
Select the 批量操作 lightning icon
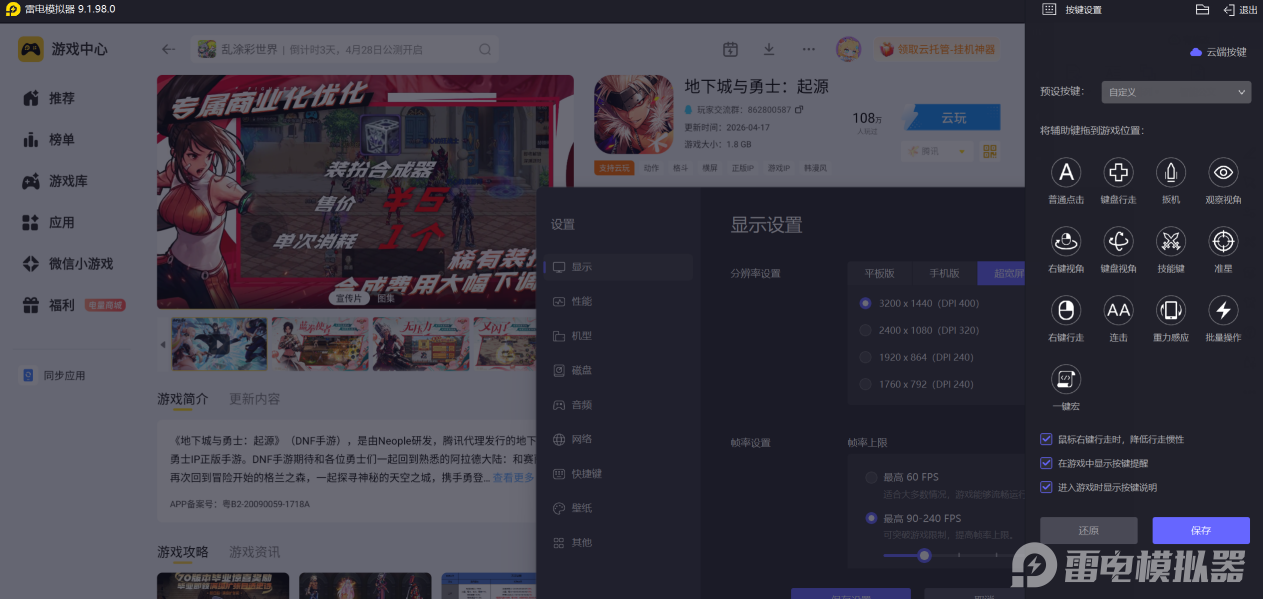point(1223,310)
